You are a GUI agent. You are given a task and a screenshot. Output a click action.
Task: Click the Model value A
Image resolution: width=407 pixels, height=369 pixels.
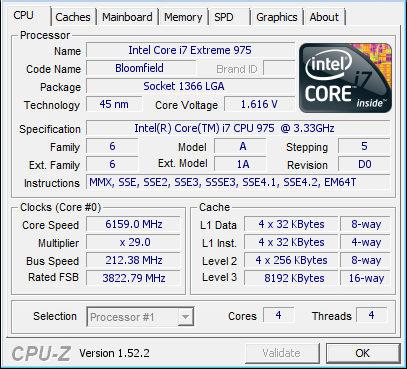(240, 146)
